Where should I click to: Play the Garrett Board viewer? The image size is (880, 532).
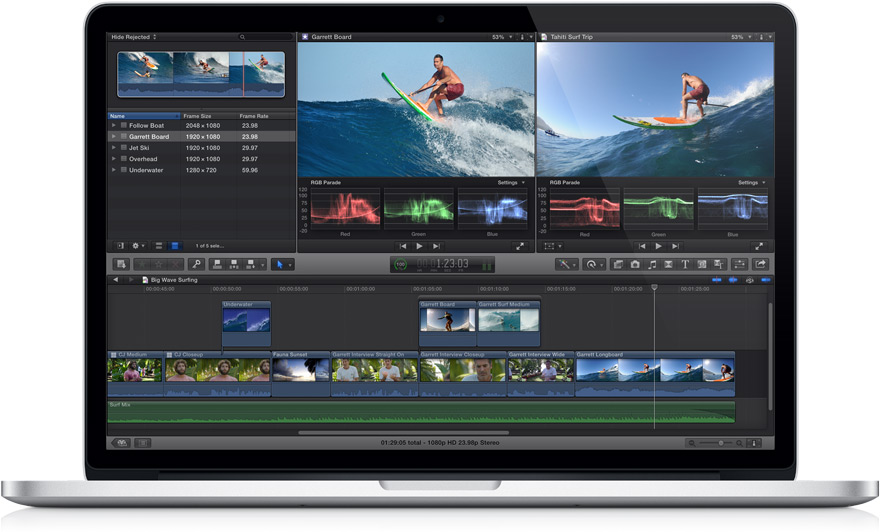pyautogui.click(x=419, y=245)
